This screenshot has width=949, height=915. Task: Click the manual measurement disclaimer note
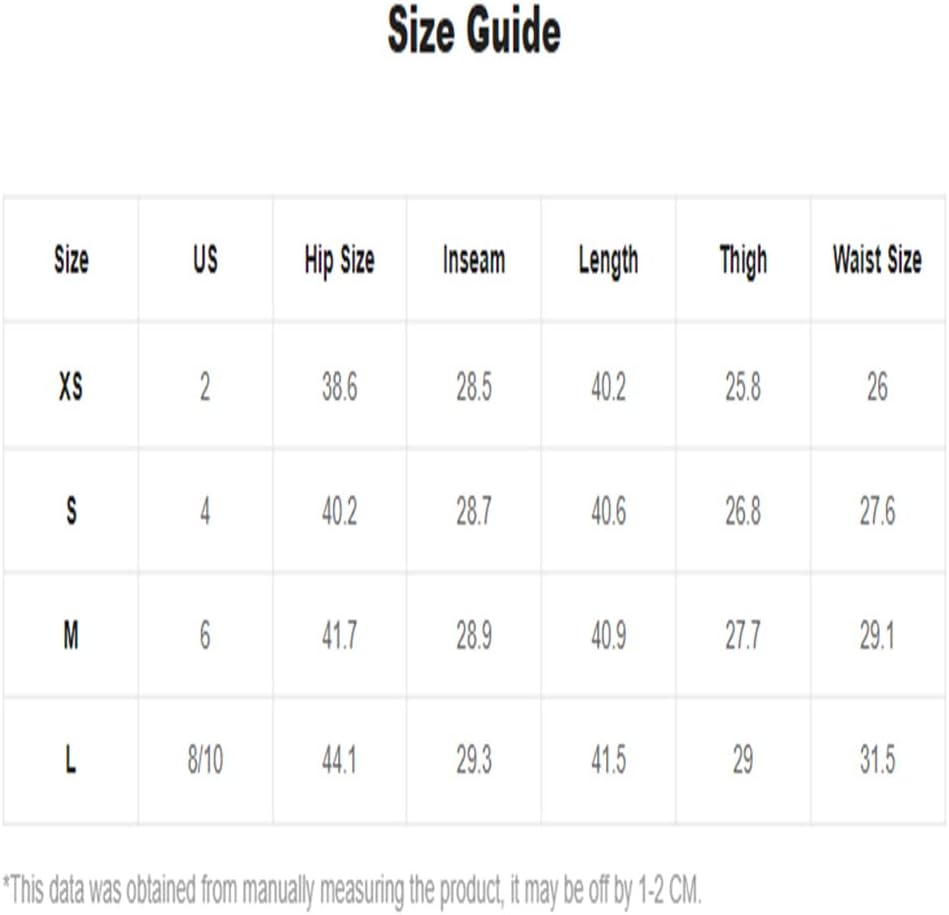click(352, 890)
